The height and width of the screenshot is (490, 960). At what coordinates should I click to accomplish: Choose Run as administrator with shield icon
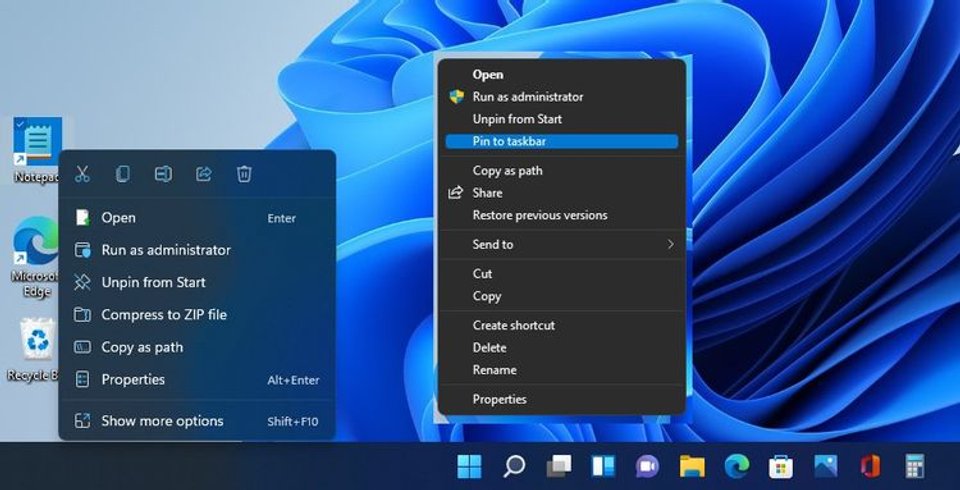562,97
